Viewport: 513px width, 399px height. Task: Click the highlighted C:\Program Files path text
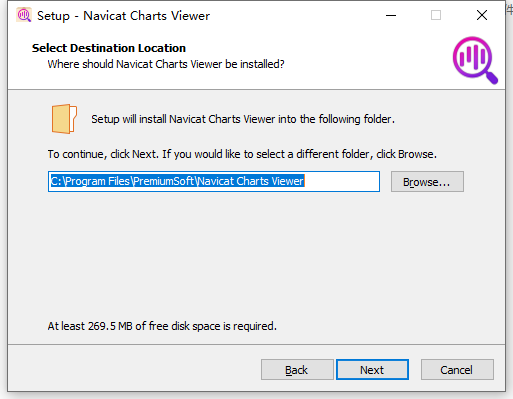click(177, 181)
